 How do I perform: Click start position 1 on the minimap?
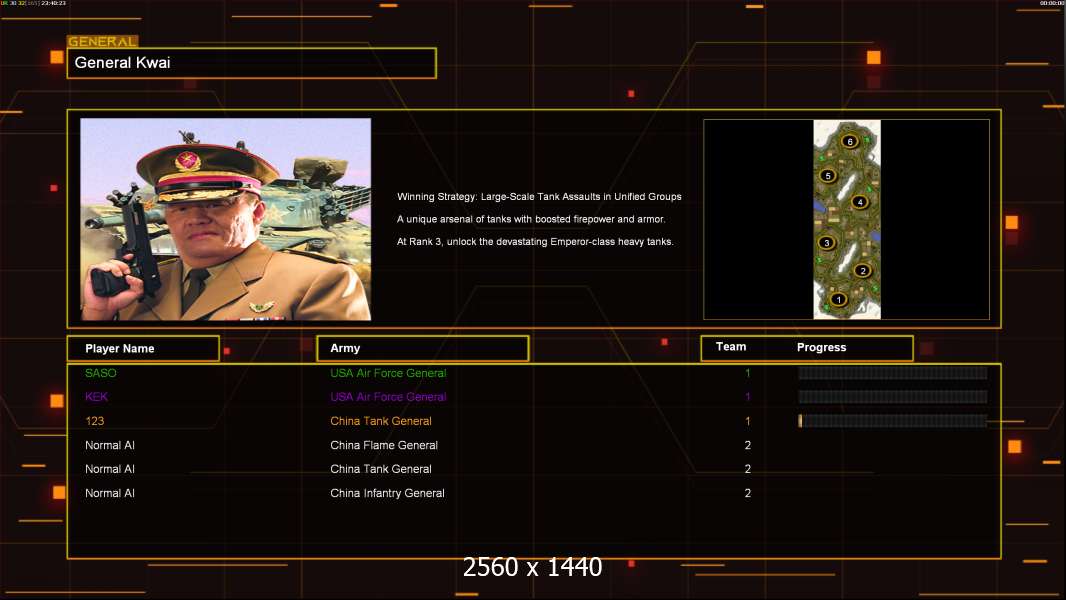pyautogui.click(x=839, y=299)
